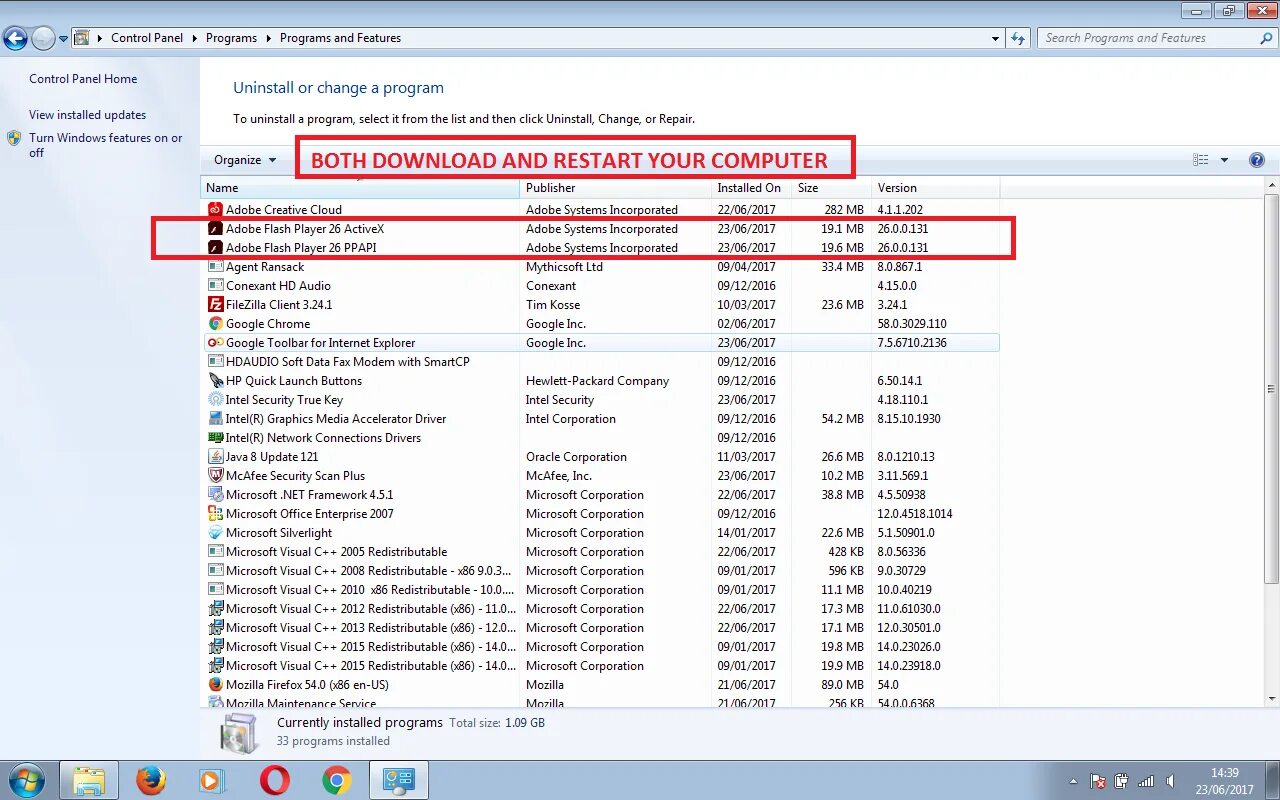Image resolution: width=1280 pixels, height=800 pixels.
Task: Open the Organize dropdown menu
Action: [244, 160]
